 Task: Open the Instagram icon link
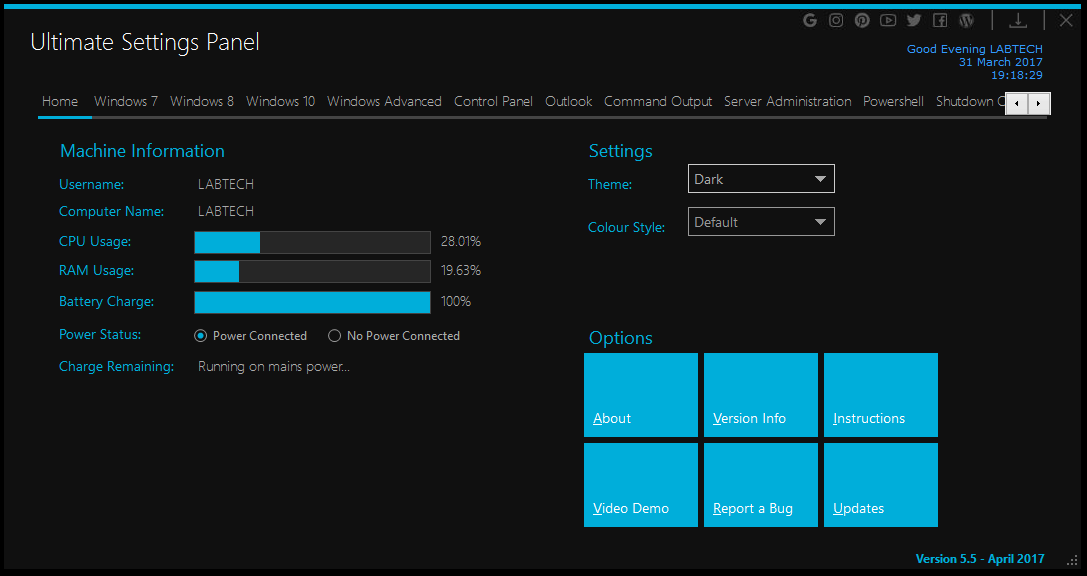click(x=836, y=20)
